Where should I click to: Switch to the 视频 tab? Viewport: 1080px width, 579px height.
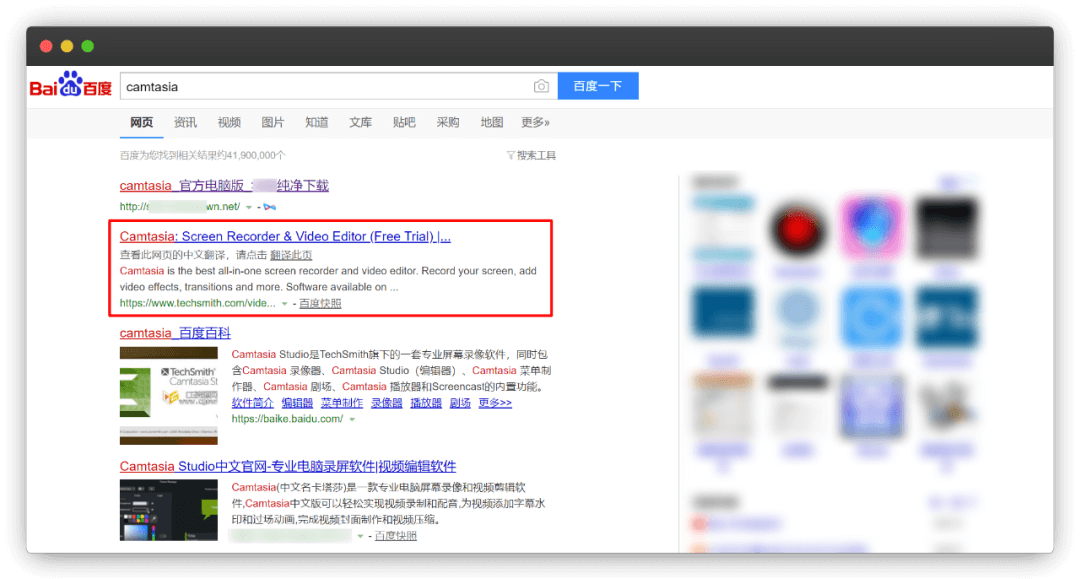click(x=229, y=123)
